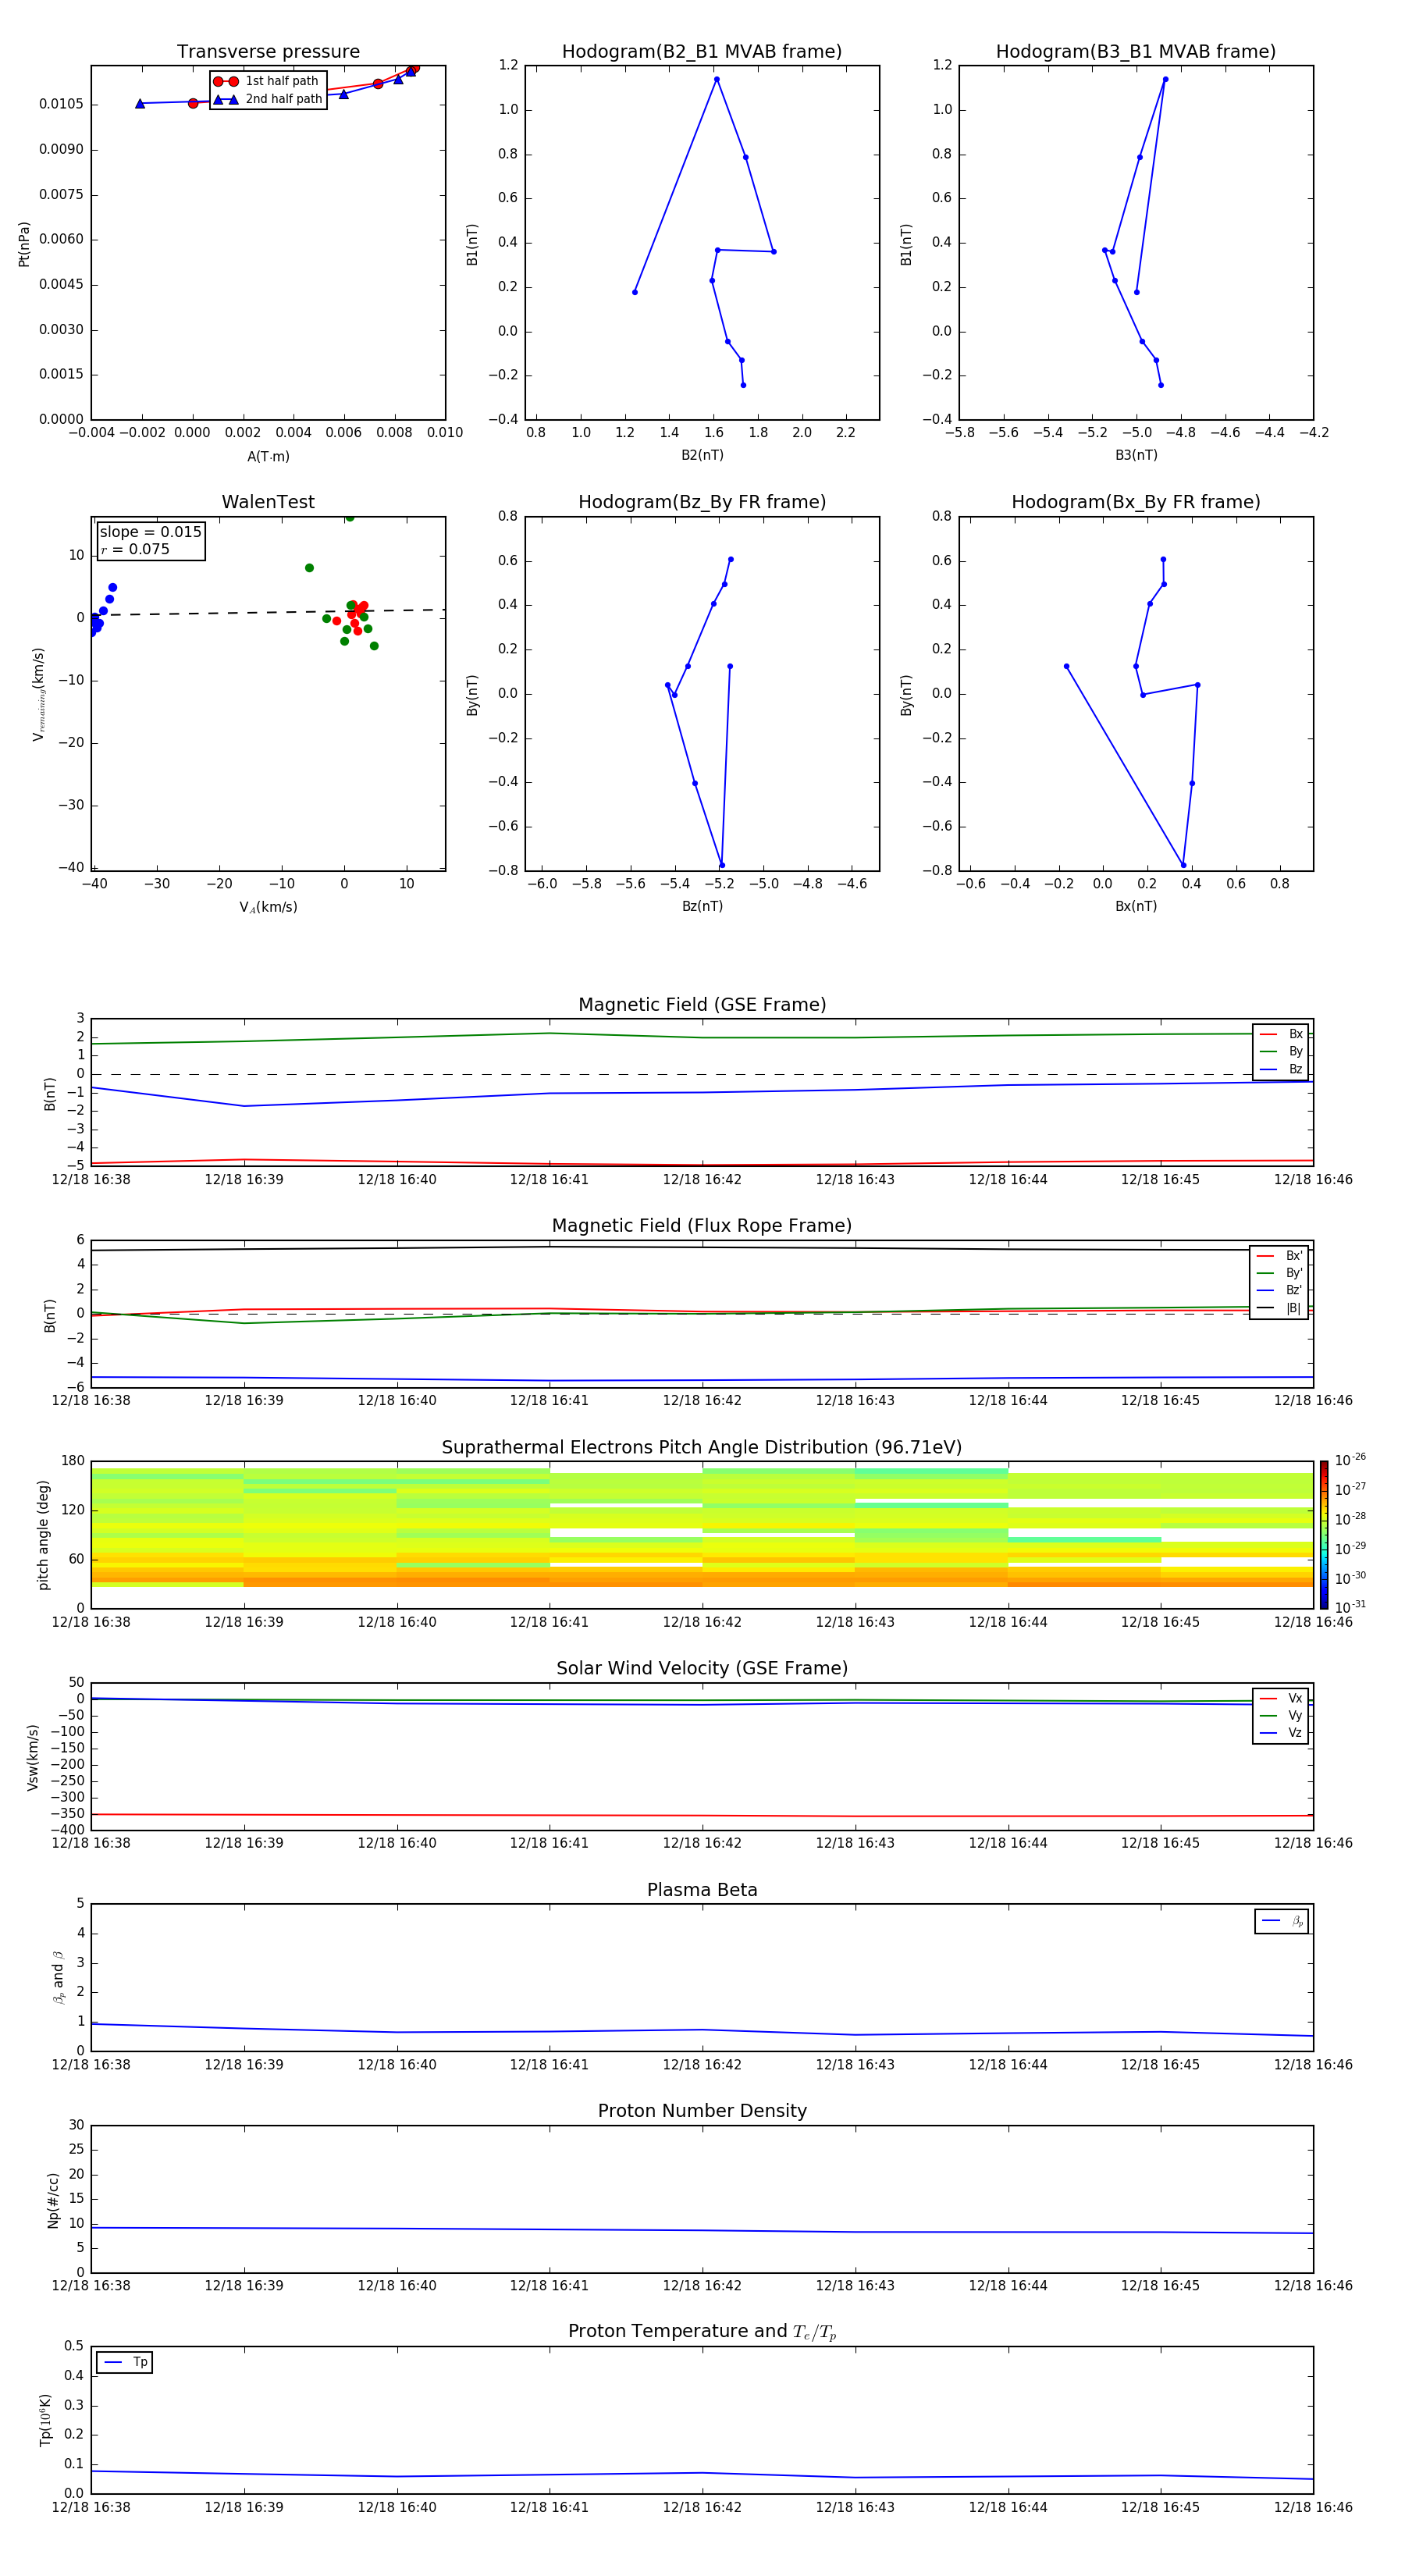Click the 'slope = 0.015' annotation box

(151, 540)
